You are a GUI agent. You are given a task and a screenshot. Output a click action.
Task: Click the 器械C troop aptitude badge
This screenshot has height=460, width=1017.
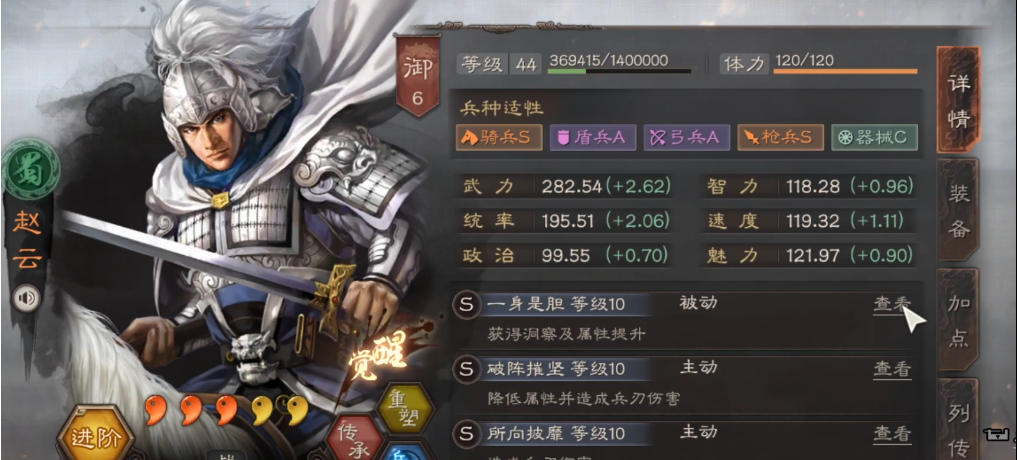point(874,137)
